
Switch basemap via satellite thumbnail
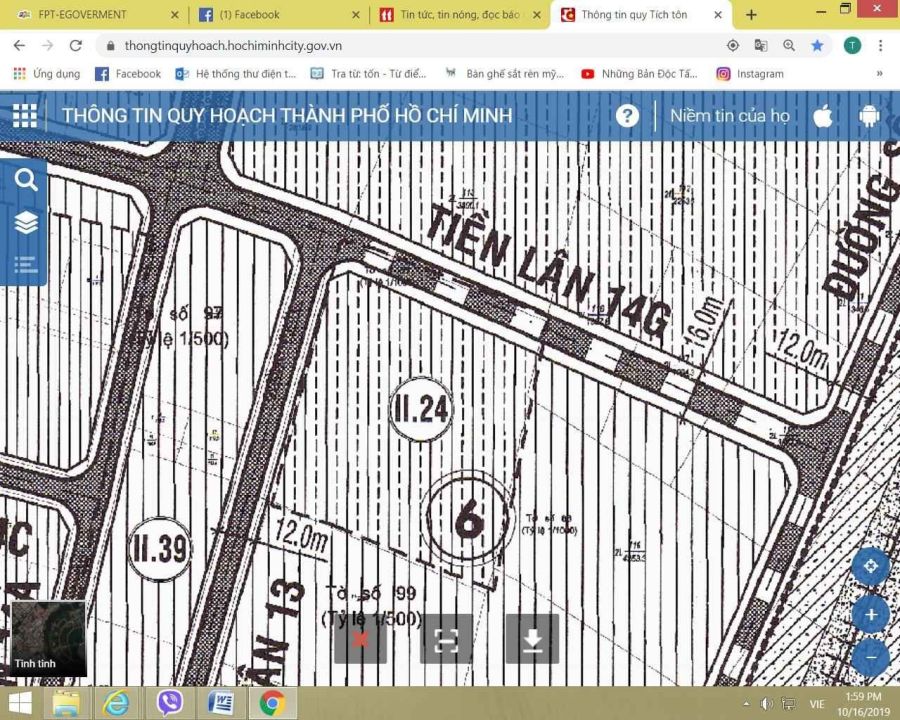pos(47,637)
